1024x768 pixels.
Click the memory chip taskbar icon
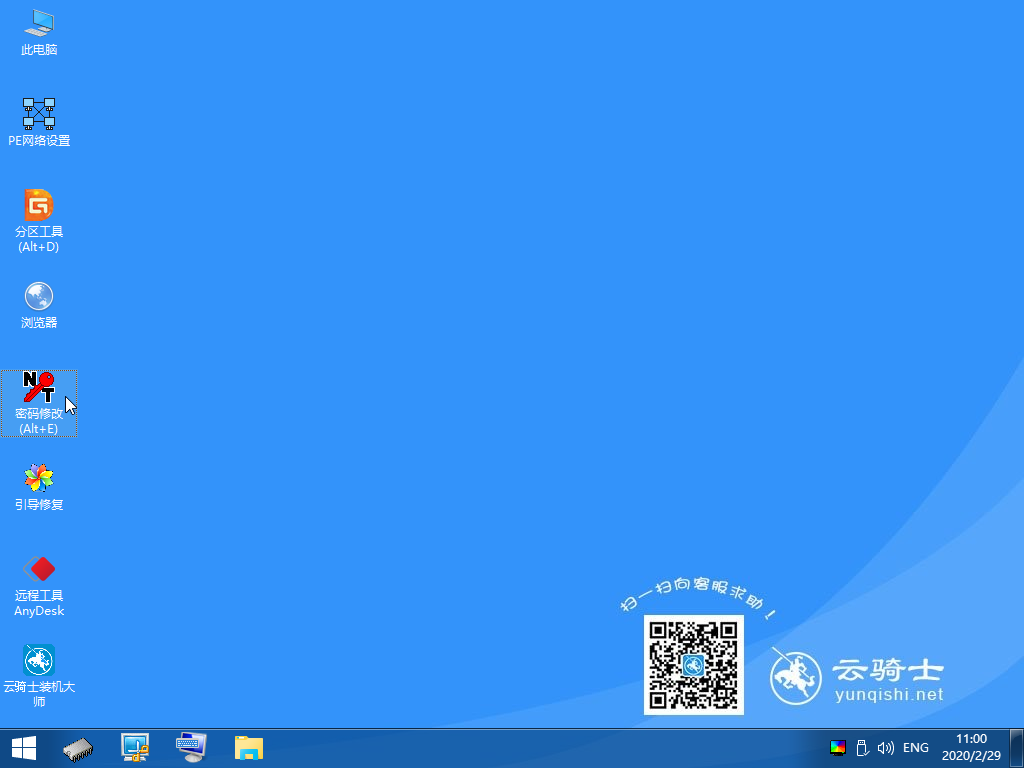click(78, 749)
